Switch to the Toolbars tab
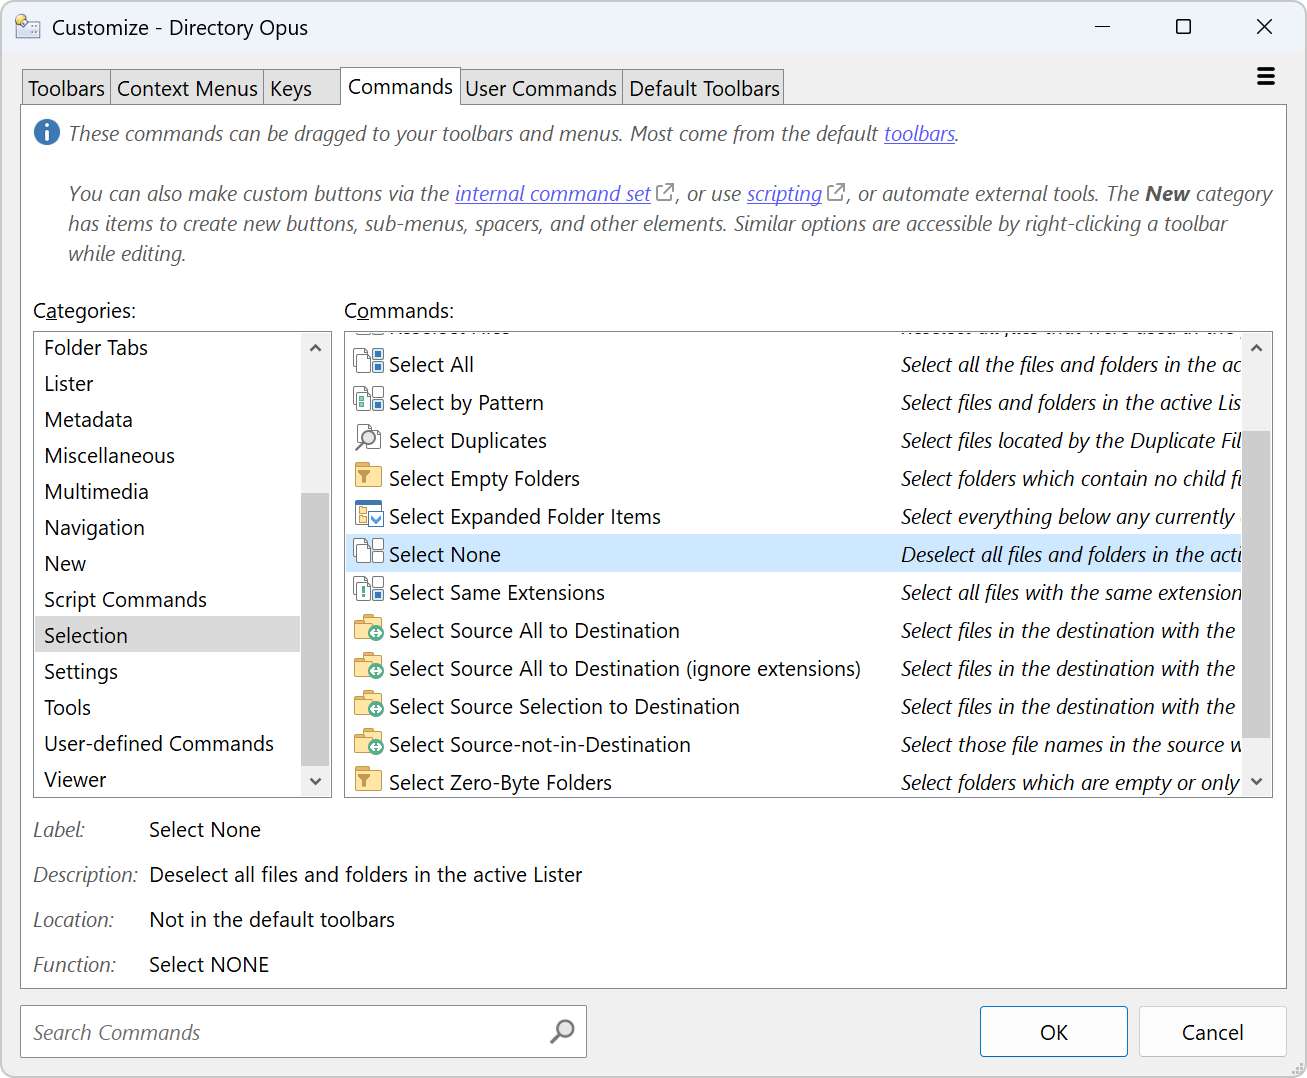Image resolution: width=1307 pixels, height=1078 pixels. [66, 88]
